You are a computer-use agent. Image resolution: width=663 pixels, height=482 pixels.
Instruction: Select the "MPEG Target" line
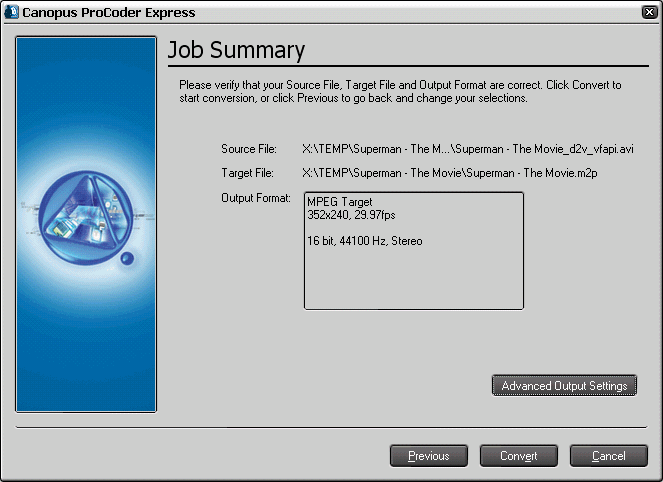(340, 202)
